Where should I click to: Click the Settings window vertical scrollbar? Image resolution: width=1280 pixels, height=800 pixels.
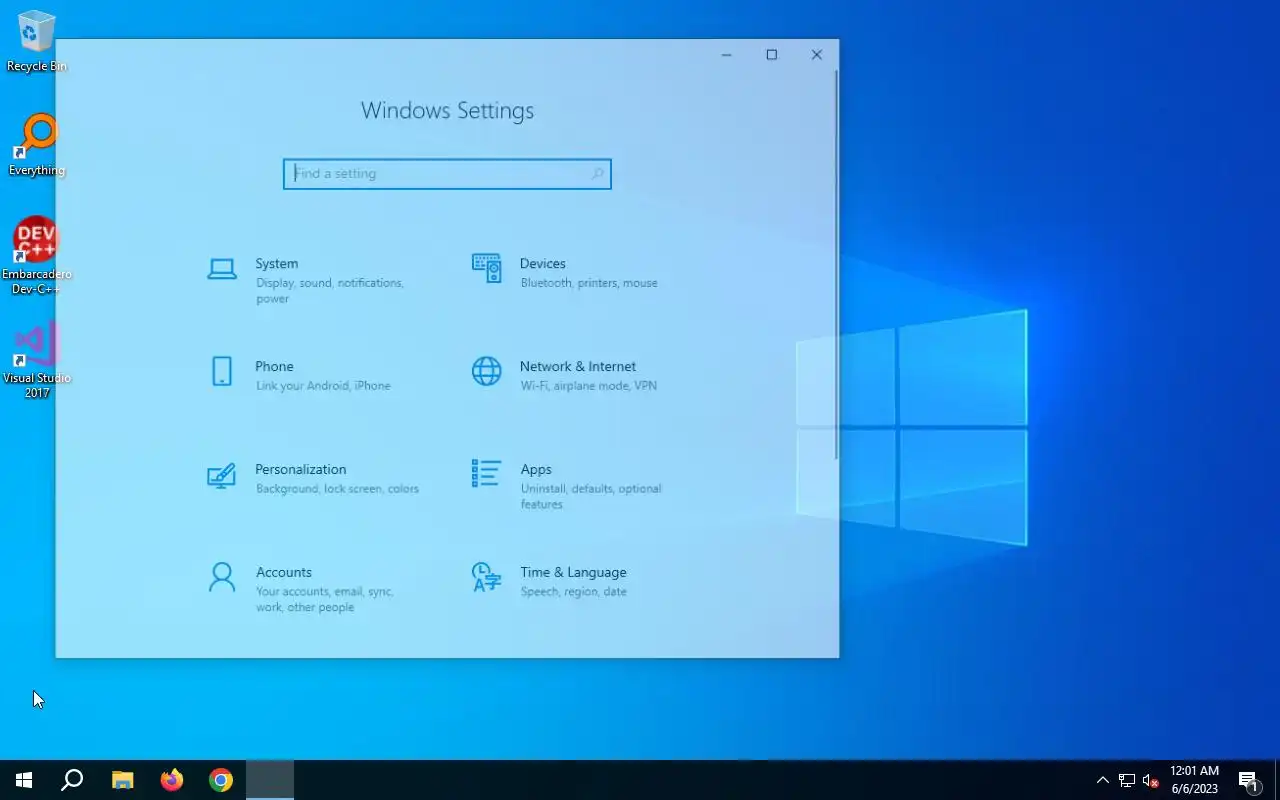[836, 265]
